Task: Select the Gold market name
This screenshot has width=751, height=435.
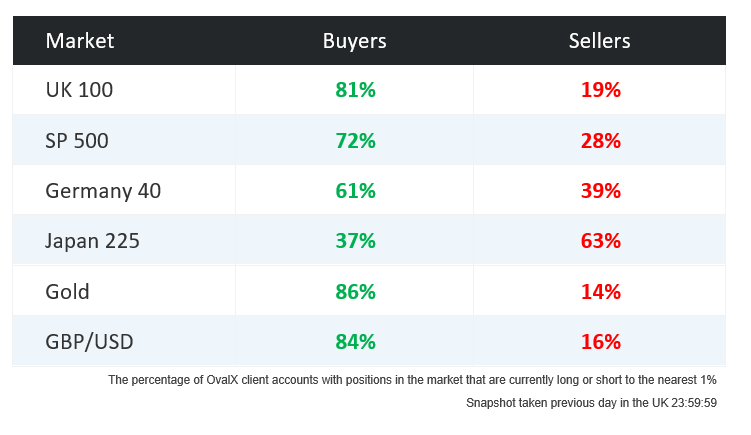Action: [67, 292]
